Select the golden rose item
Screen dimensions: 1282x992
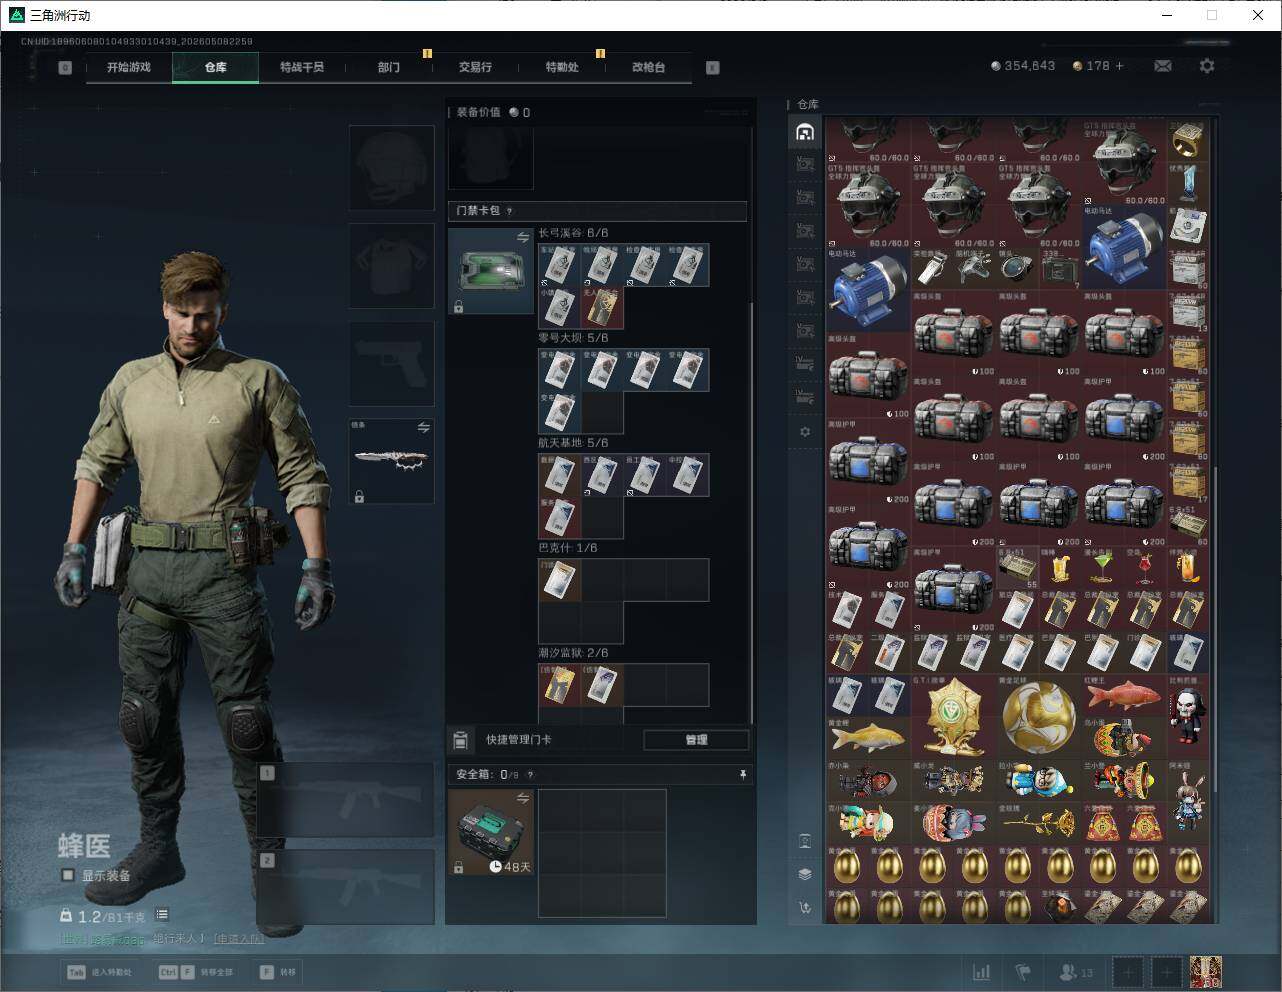1038,824
